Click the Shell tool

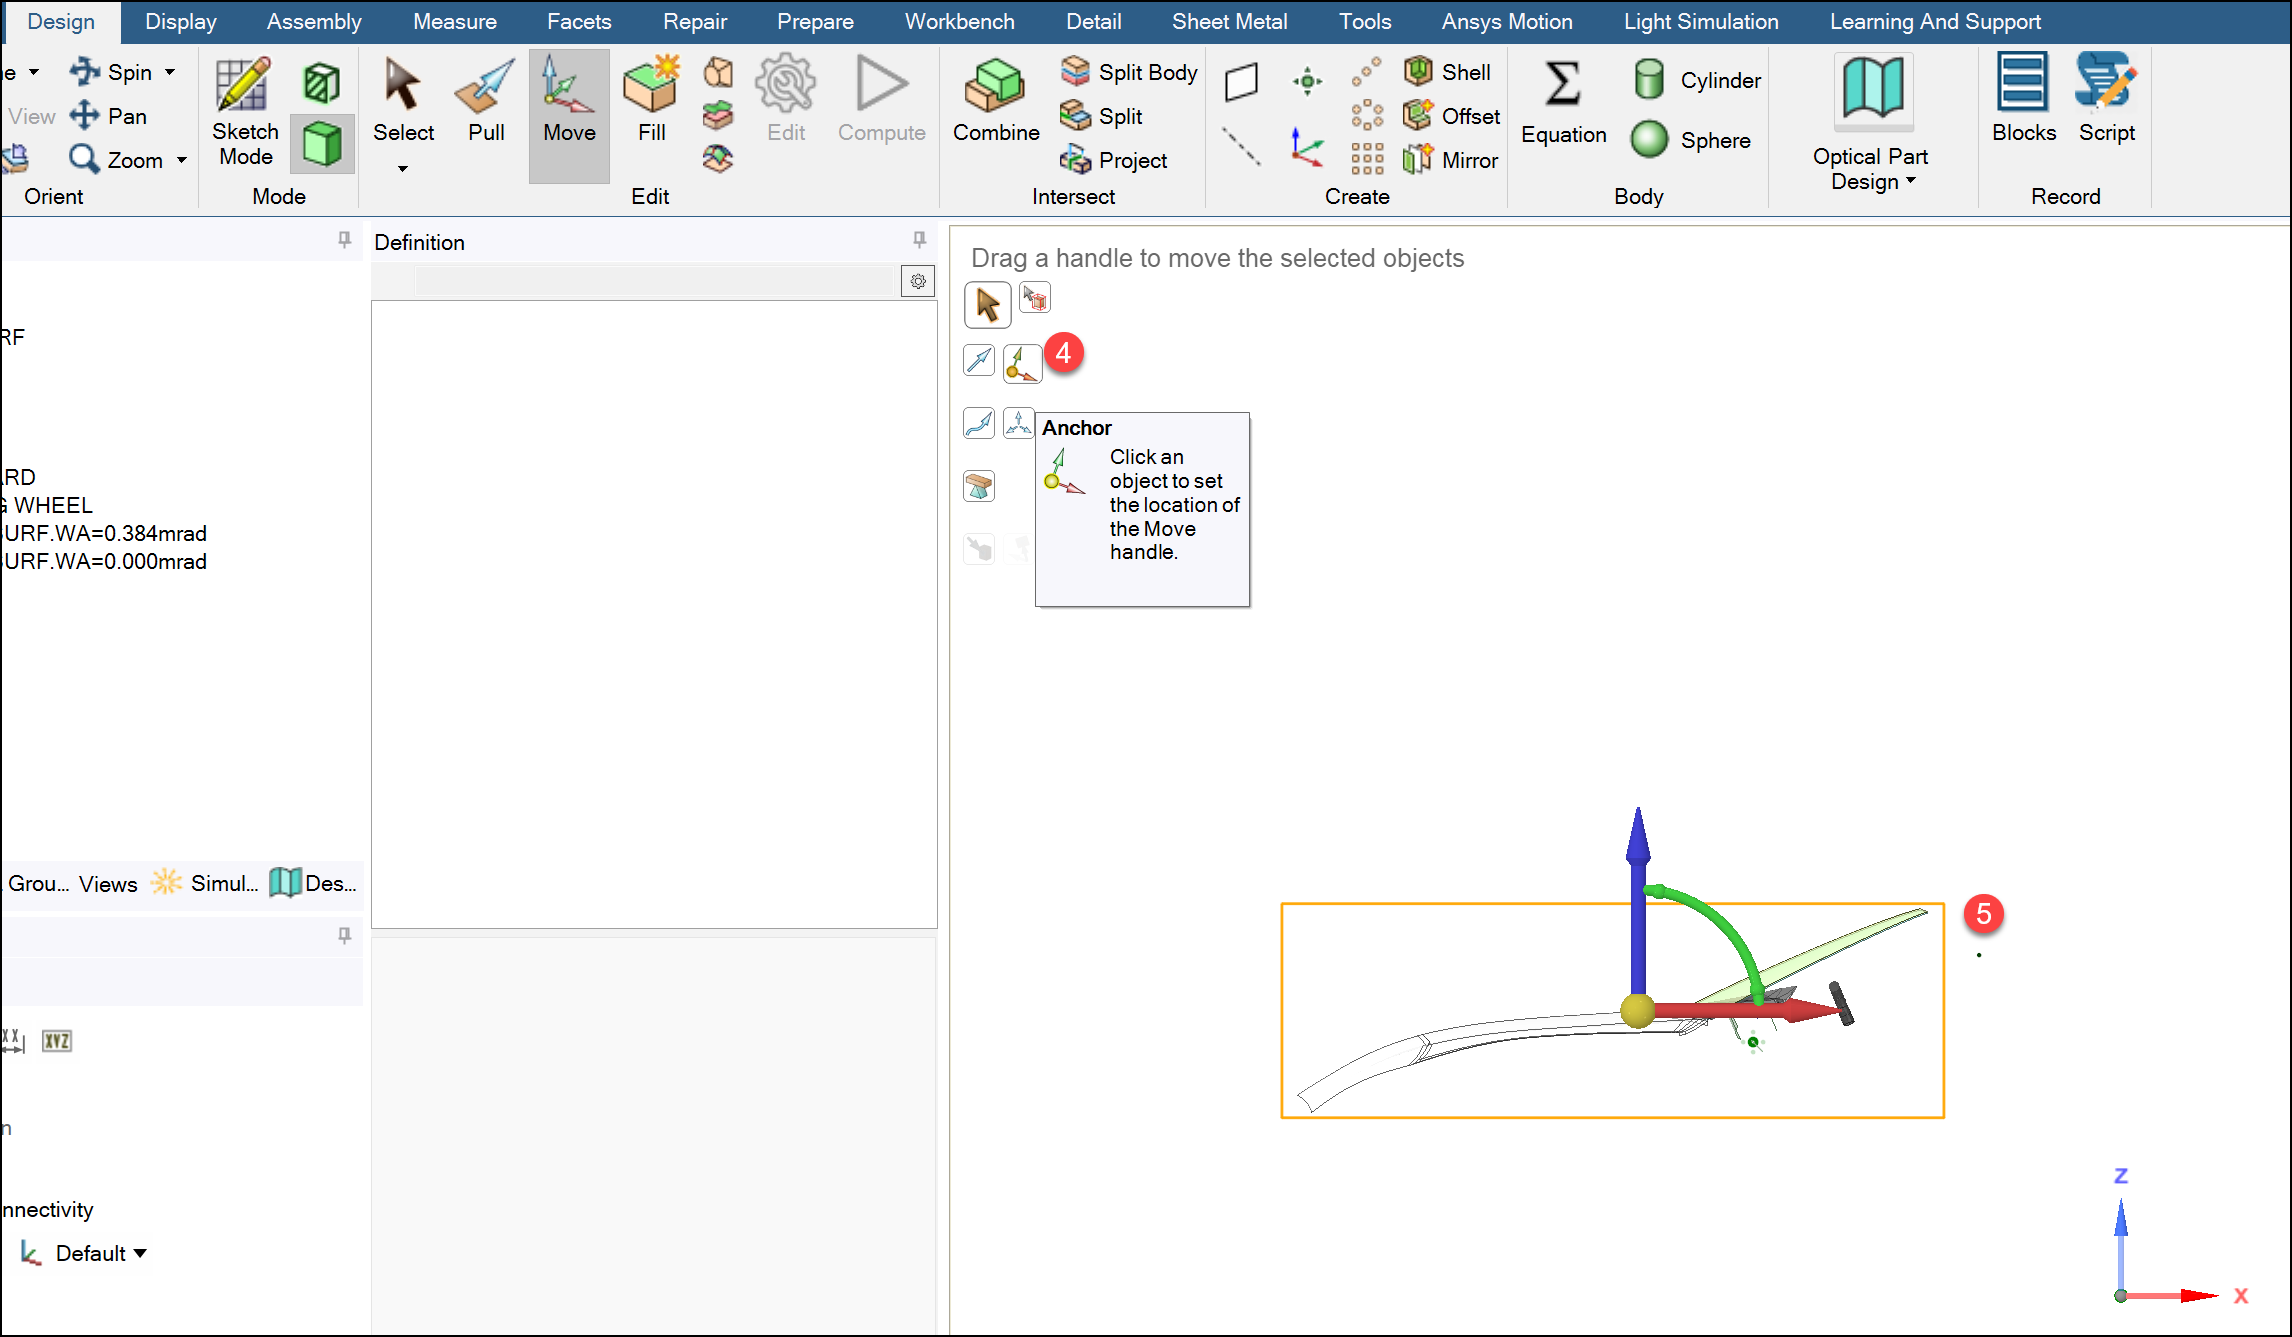(x=1447, y=72)
